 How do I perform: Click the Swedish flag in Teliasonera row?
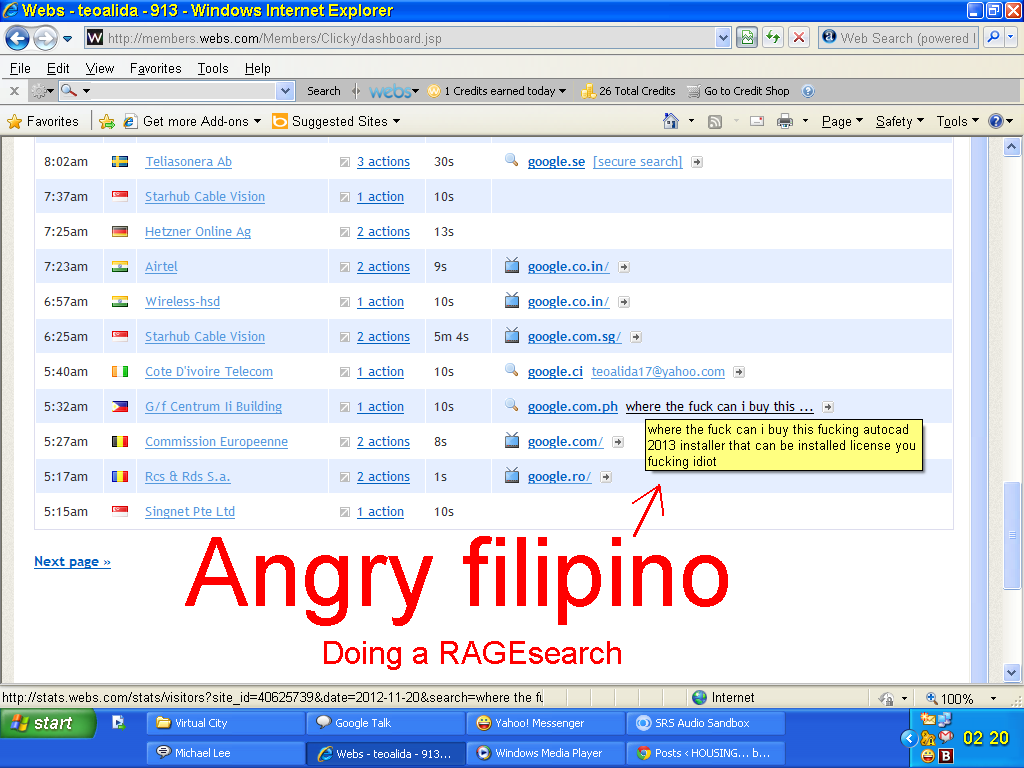click(x=120, y=161)
